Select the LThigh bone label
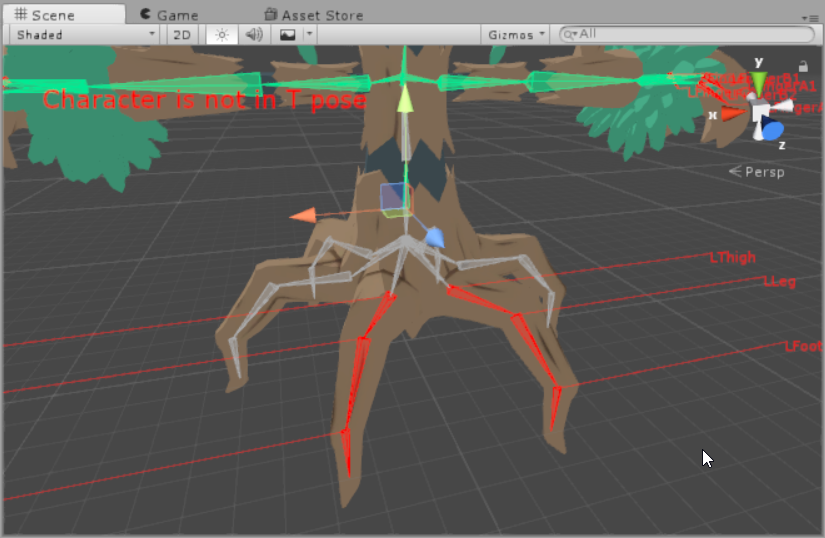Screen dimensions: 825x538 click(x=732, y=257)
